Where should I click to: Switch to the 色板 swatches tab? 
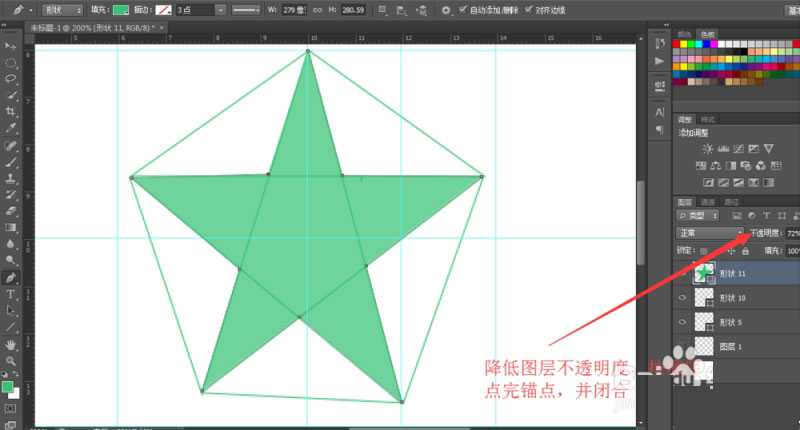point(708,33)
